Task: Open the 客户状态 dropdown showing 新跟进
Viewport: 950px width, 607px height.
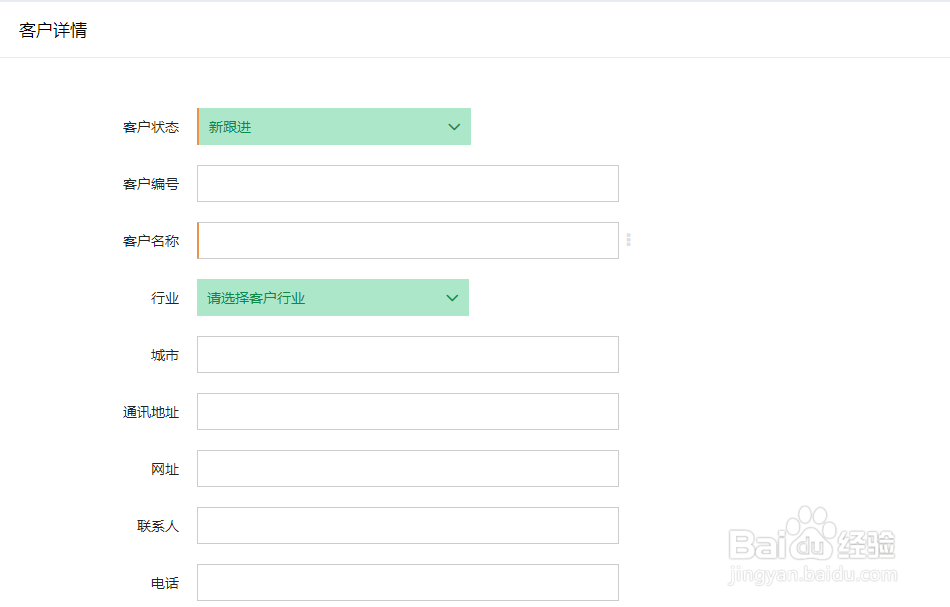Action: [320, 127]
